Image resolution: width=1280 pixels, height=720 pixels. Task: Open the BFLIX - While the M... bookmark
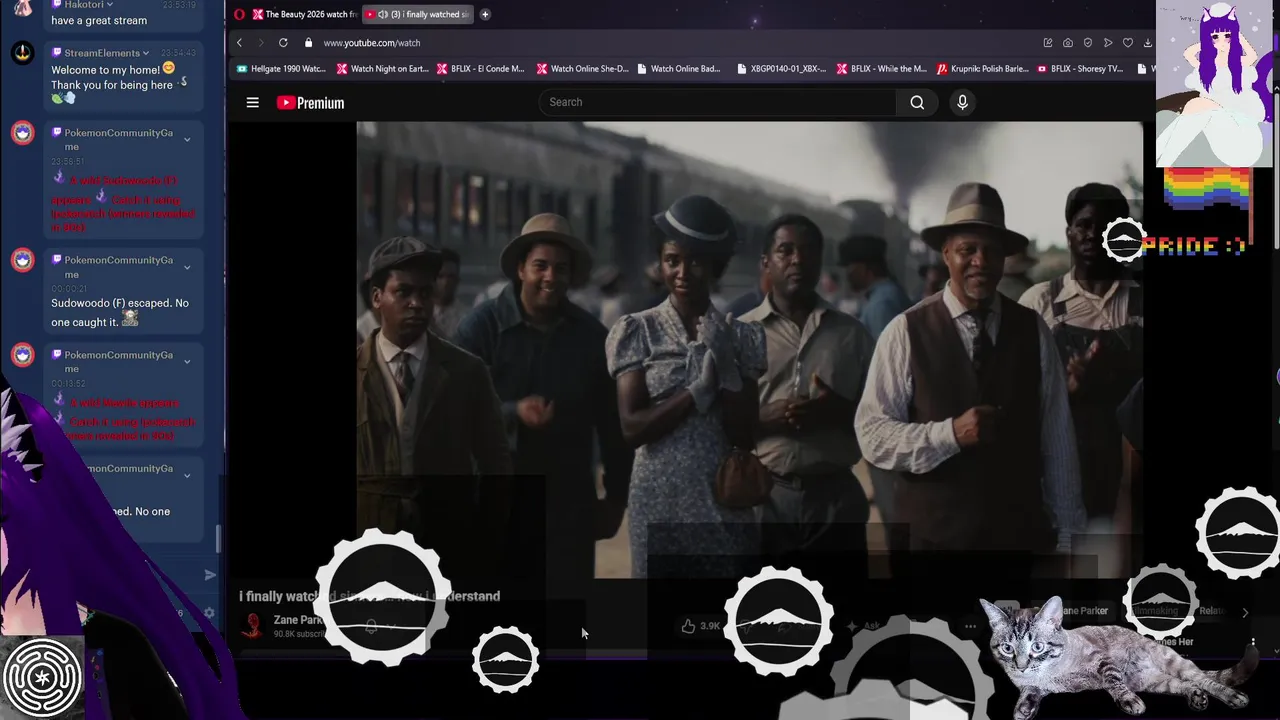881,69
